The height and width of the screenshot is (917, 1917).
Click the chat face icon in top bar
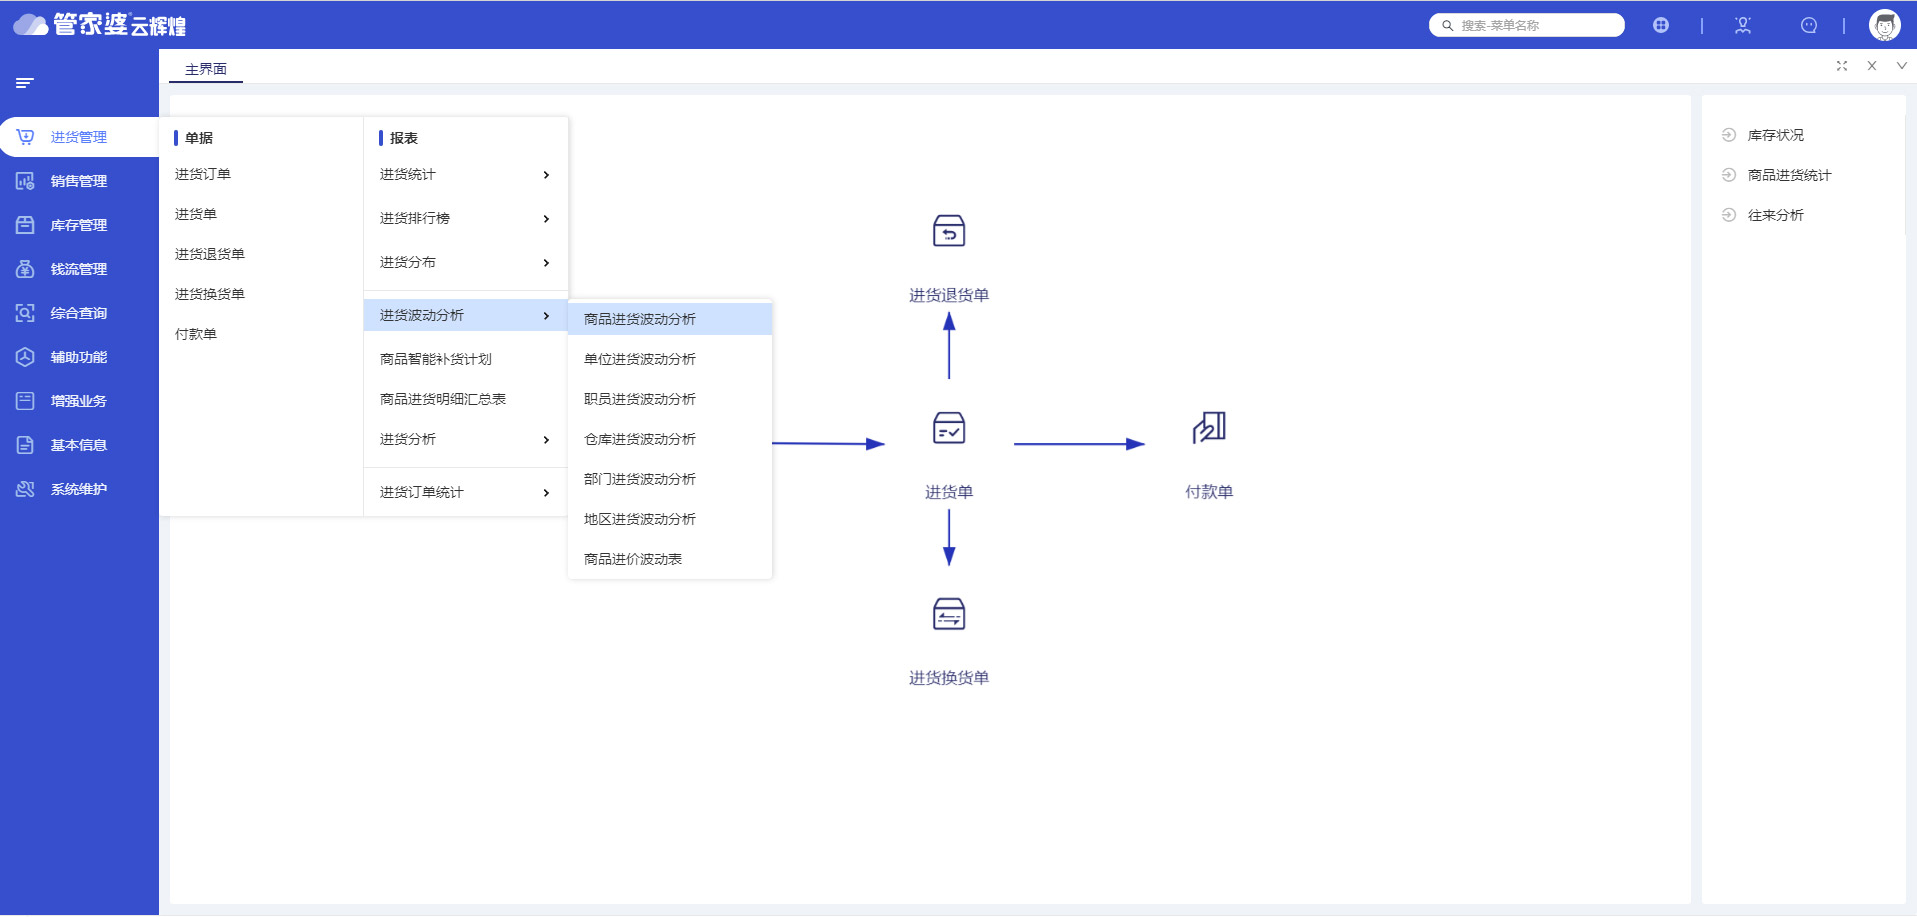click(x=1809, y=25)
